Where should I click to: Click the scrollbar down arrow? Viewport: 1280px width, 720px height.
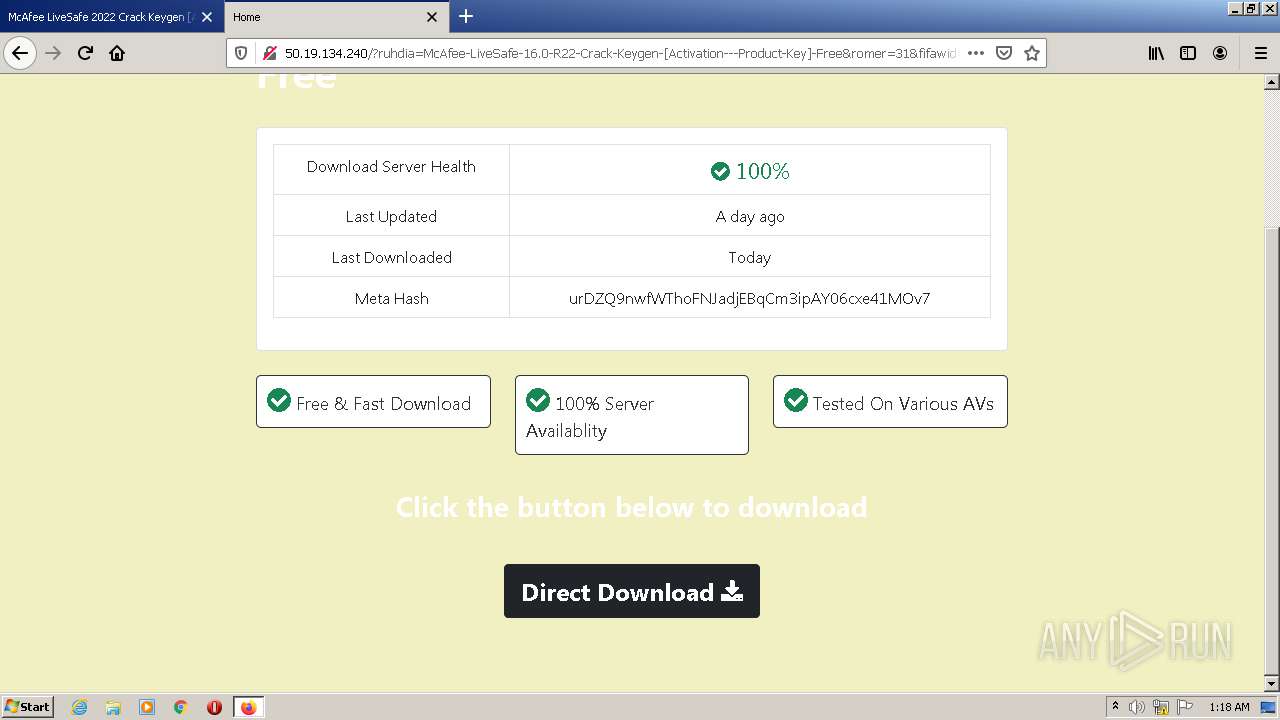point(1272,684)
